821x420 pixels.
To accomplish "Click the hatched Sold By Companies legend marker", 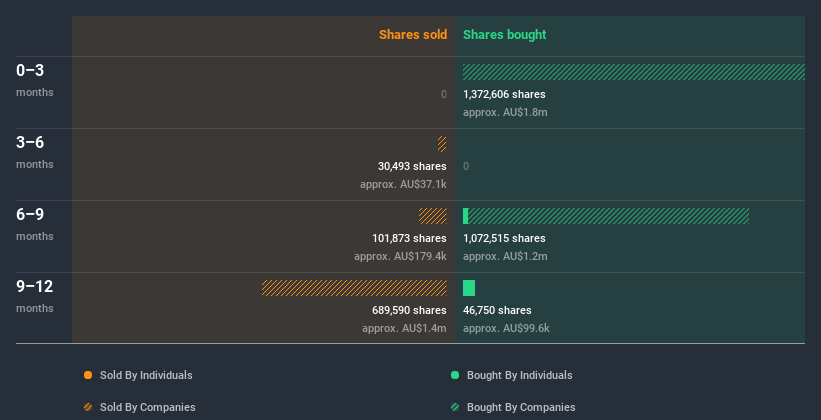I will 88,407.
